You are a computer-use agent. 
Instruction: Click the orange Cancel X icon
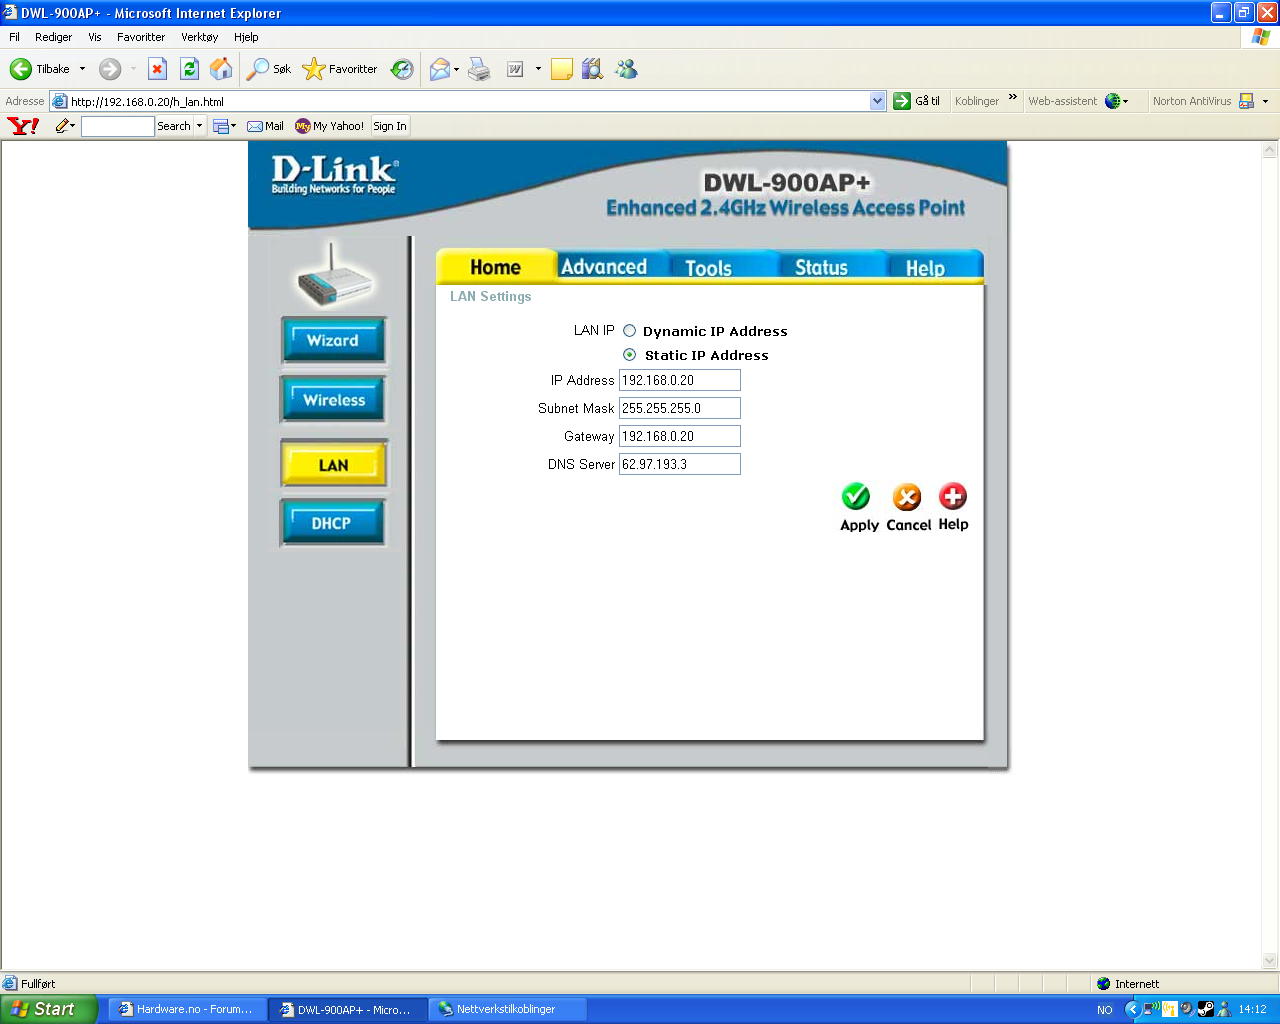(907, 496)
